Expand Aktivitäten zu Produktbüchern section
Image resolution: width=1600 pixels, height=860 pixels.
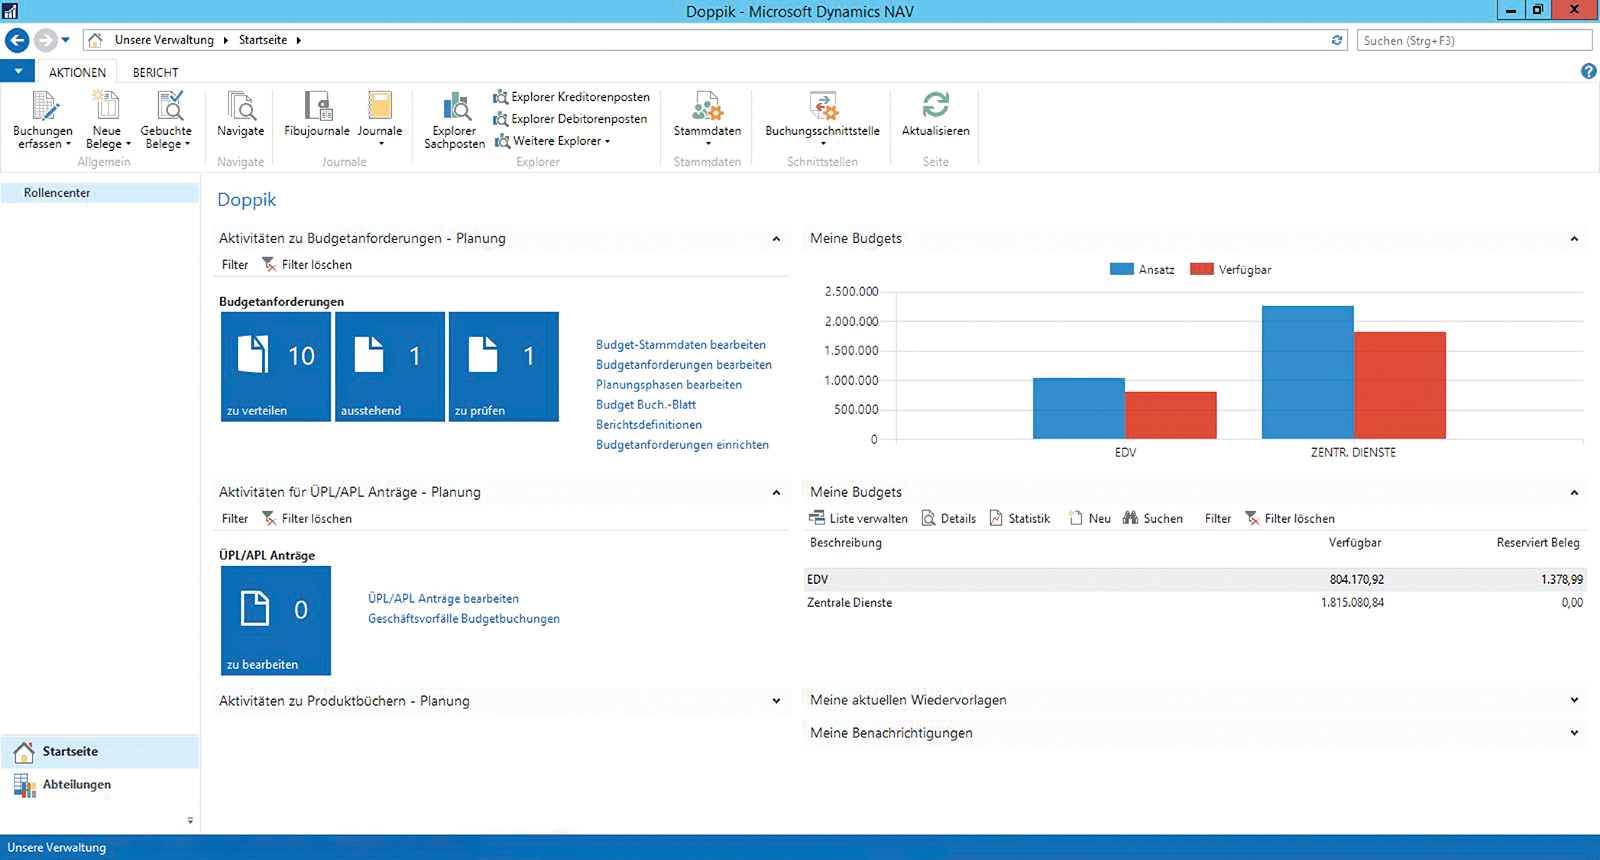(x=776, y=702)
